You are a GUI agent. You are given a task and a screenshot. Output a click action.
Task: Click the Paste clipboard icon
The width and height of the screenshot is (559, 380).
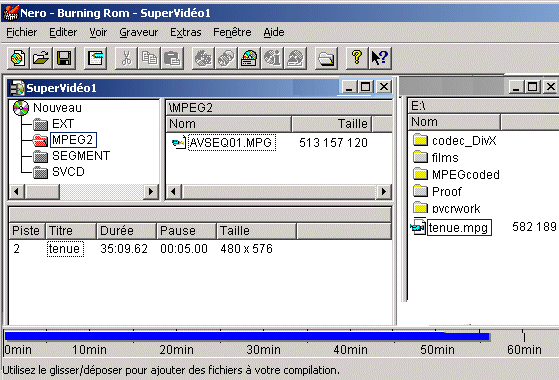173,58
